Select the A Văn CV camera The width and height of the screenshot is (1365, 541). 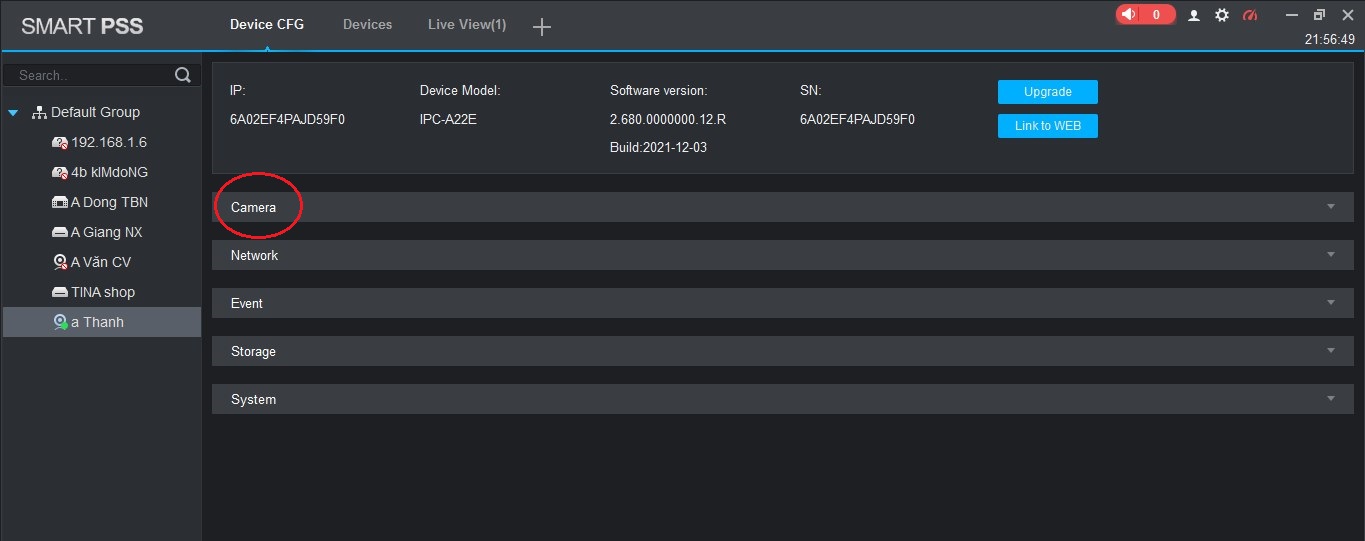(x=100, y=262)
